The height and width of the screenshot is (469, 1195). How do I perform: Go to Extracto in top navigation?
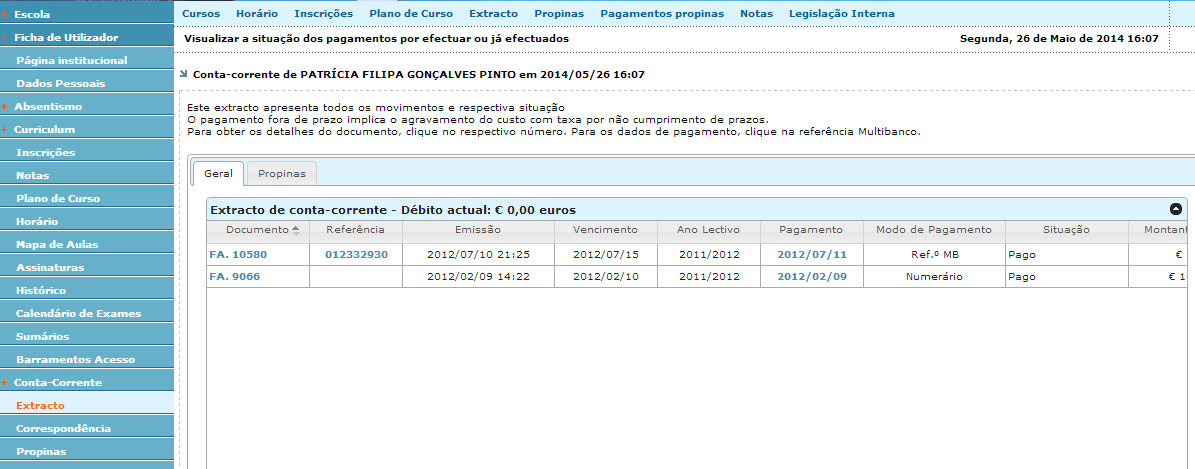coord(493,14)
